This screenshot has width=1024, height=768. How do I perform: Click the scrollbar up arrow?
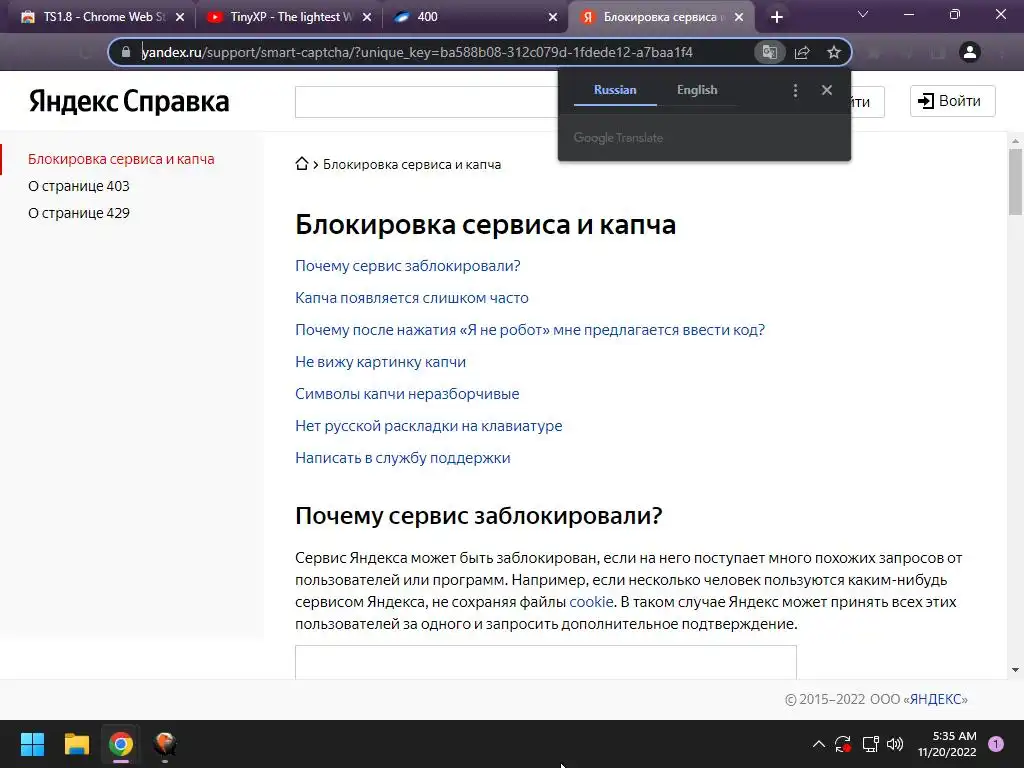[x=1015, y=140]
